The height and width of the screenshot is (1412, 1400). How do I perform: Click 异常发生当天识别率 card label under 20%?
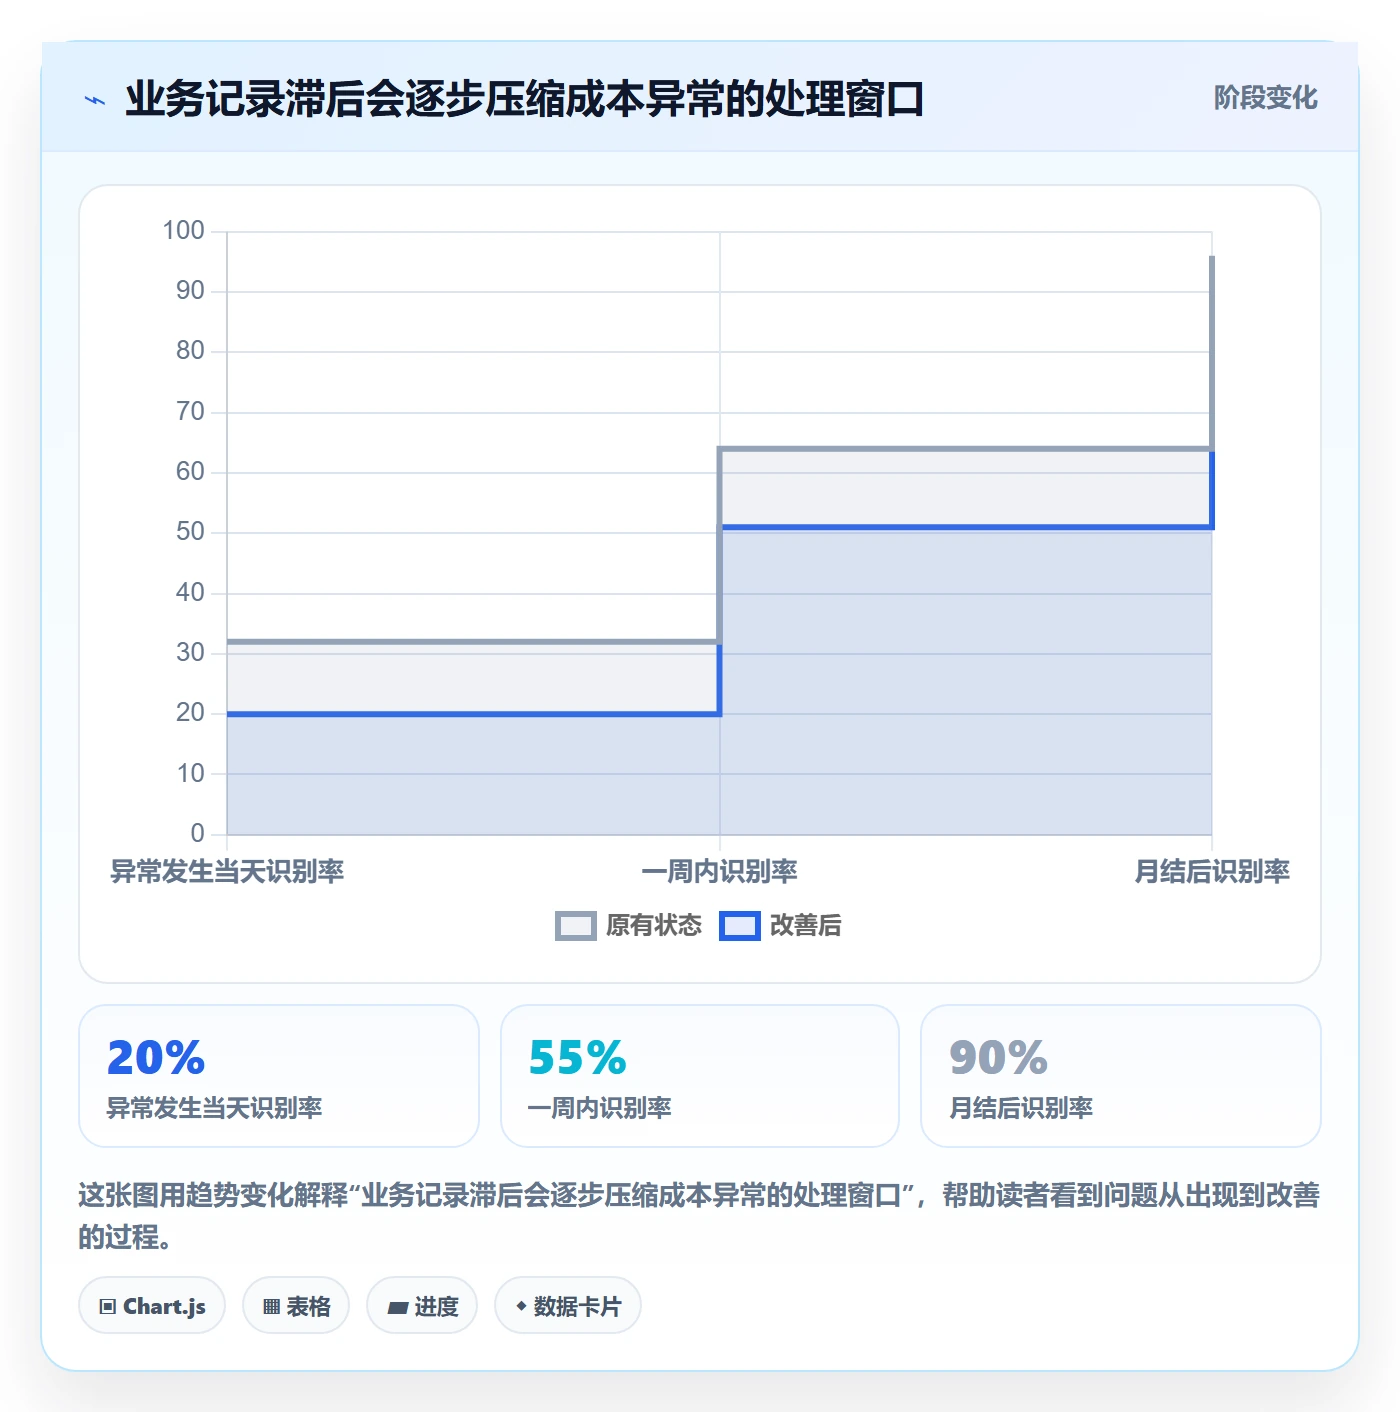(215, 1108)
